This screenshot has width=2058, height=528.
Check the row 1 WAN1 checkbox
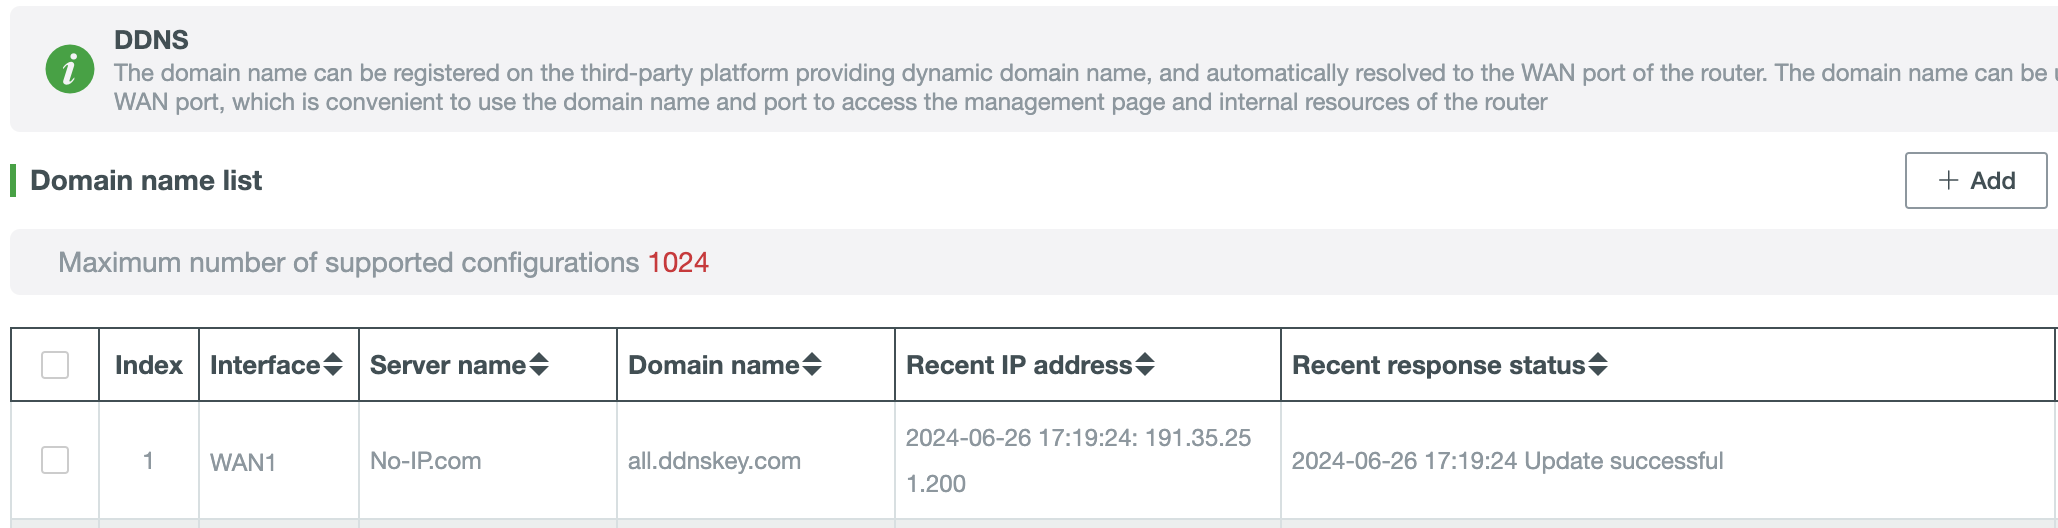[55, 460]
